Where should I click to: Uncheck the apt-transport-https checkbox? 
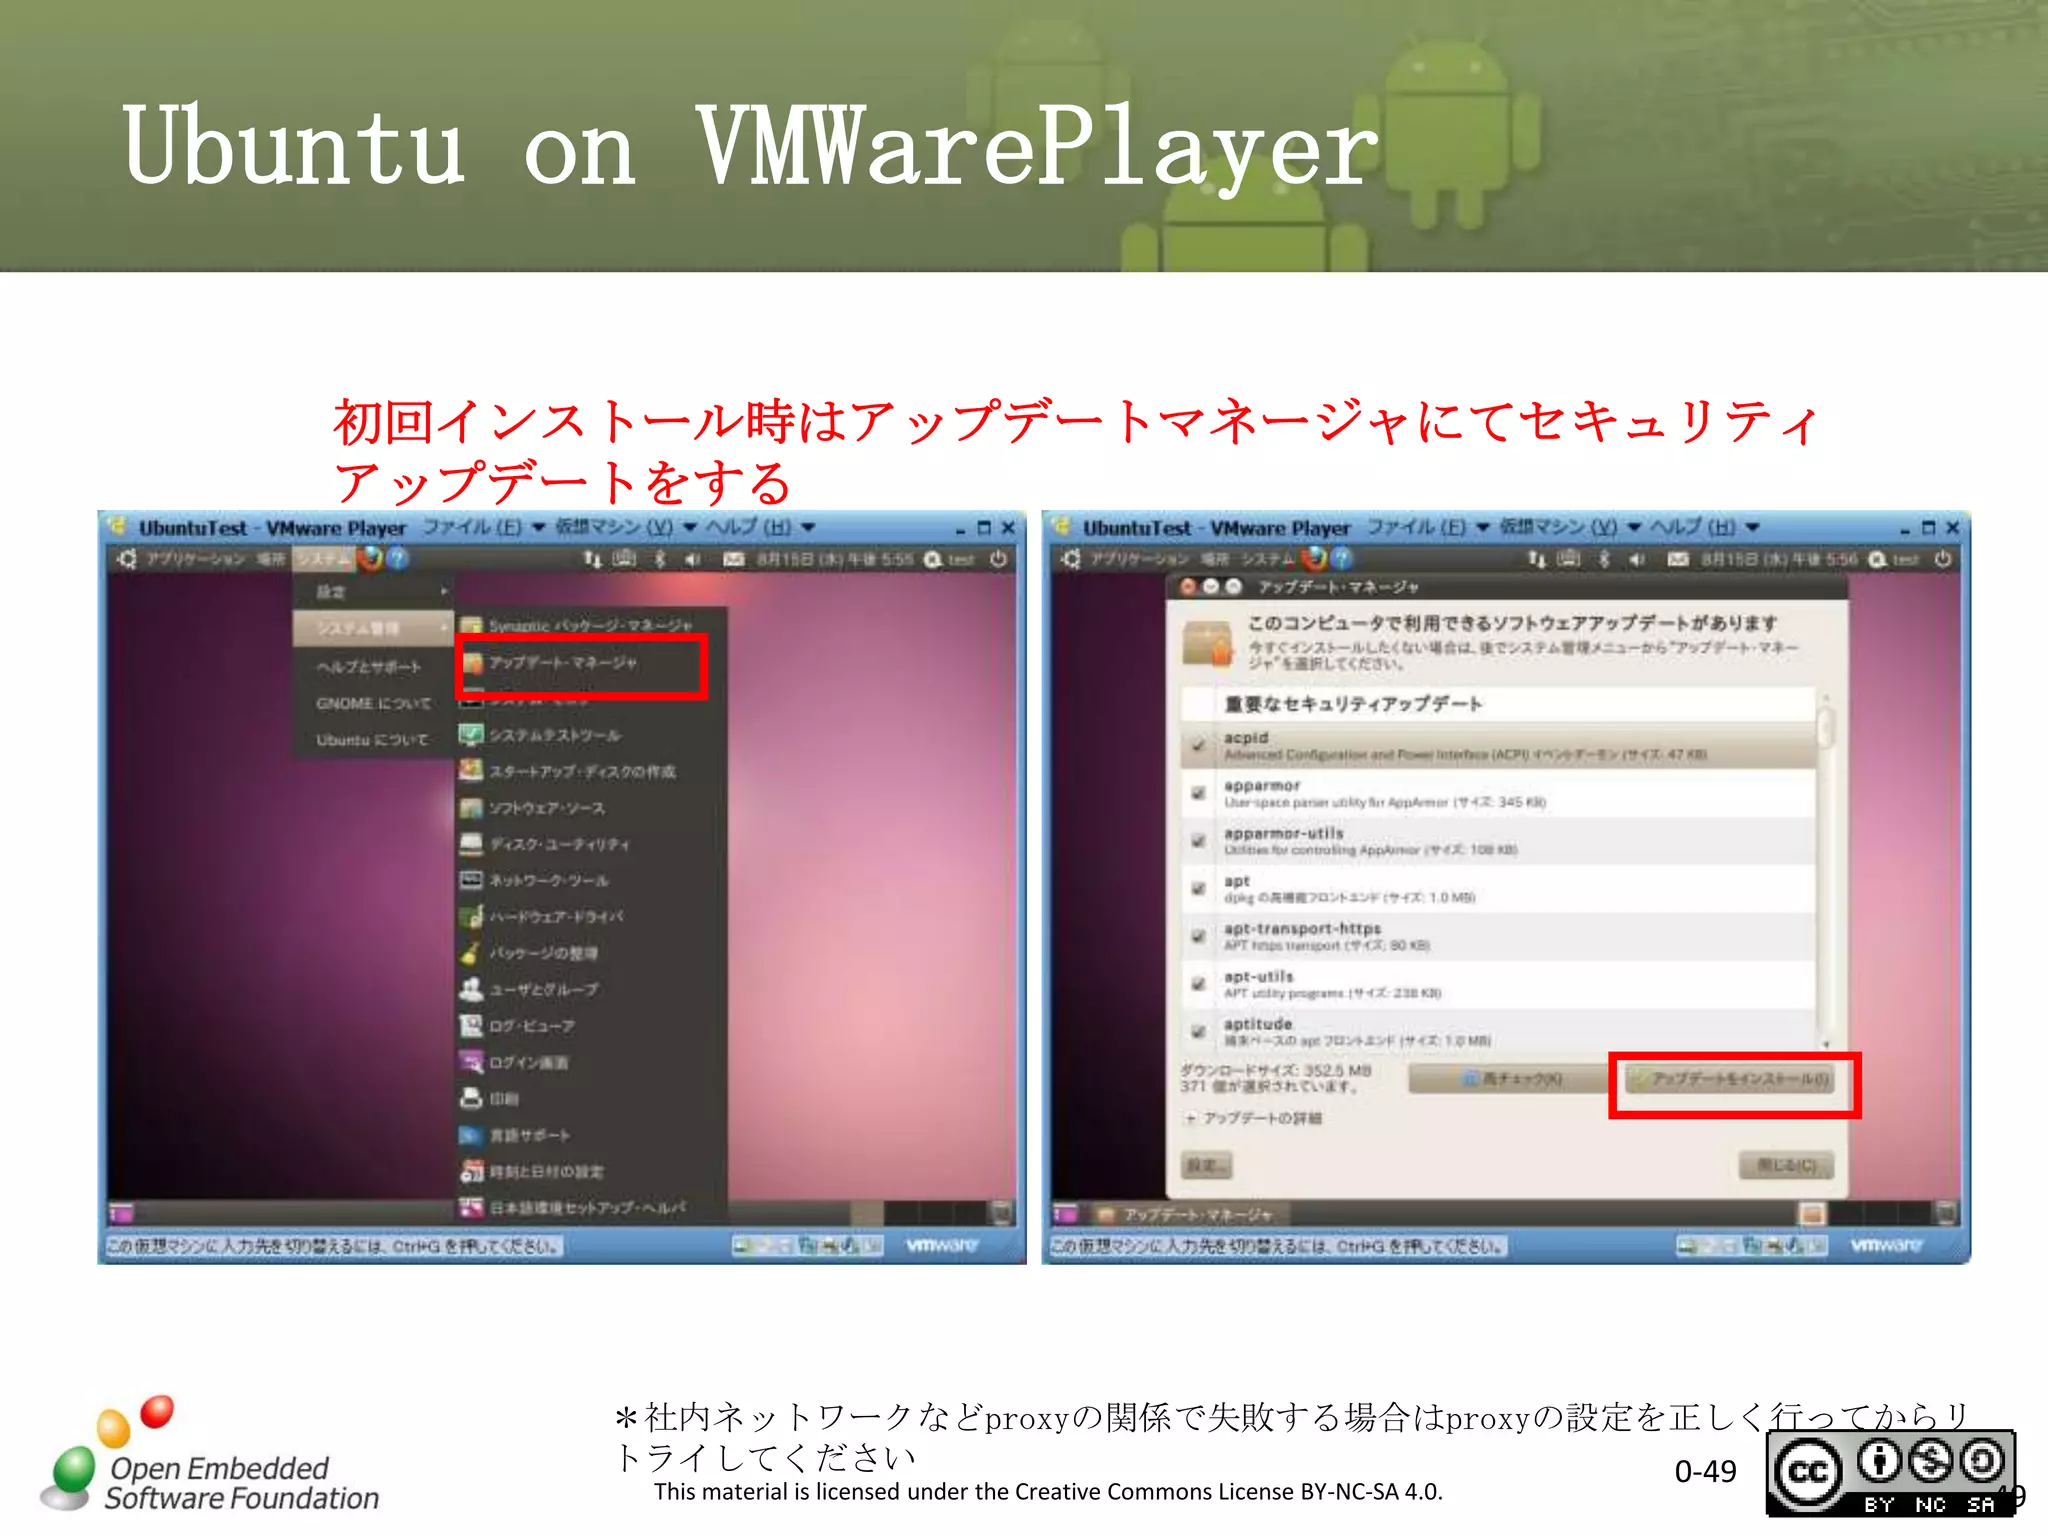[1198, 936]
